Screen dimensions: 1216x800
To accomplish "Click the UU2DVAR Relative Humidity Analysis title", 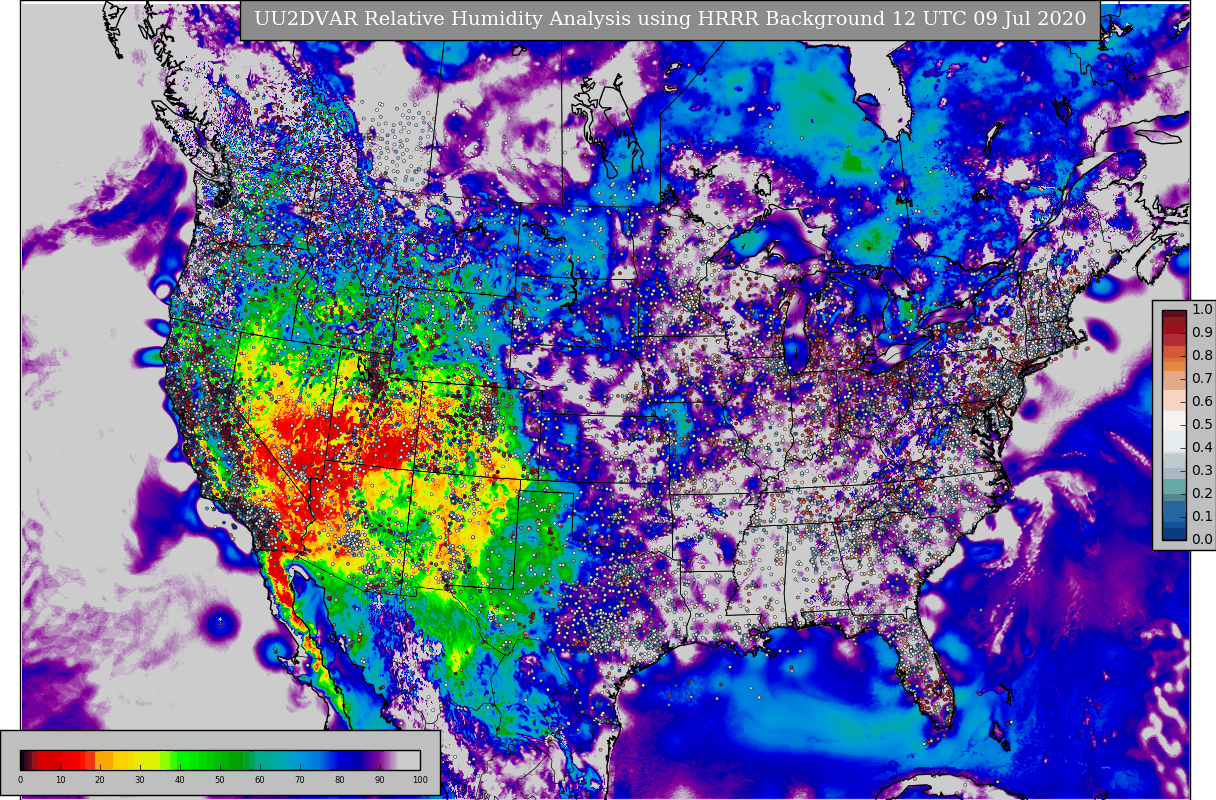I will pos(670,19).
